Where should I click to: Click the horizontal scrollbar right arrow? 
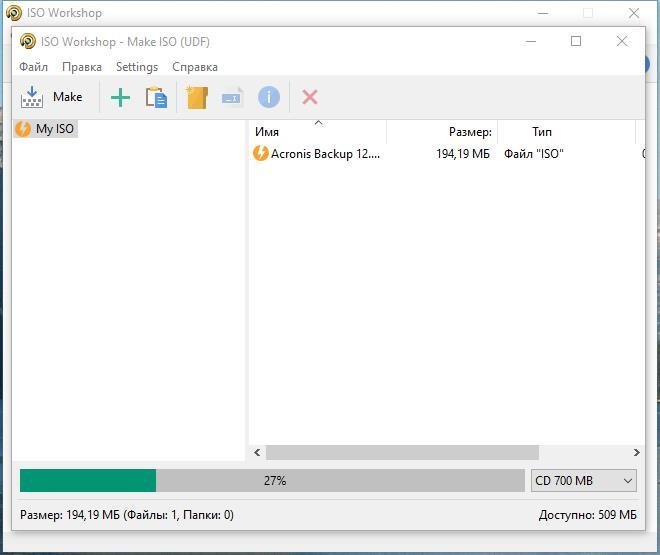[637, 453]
